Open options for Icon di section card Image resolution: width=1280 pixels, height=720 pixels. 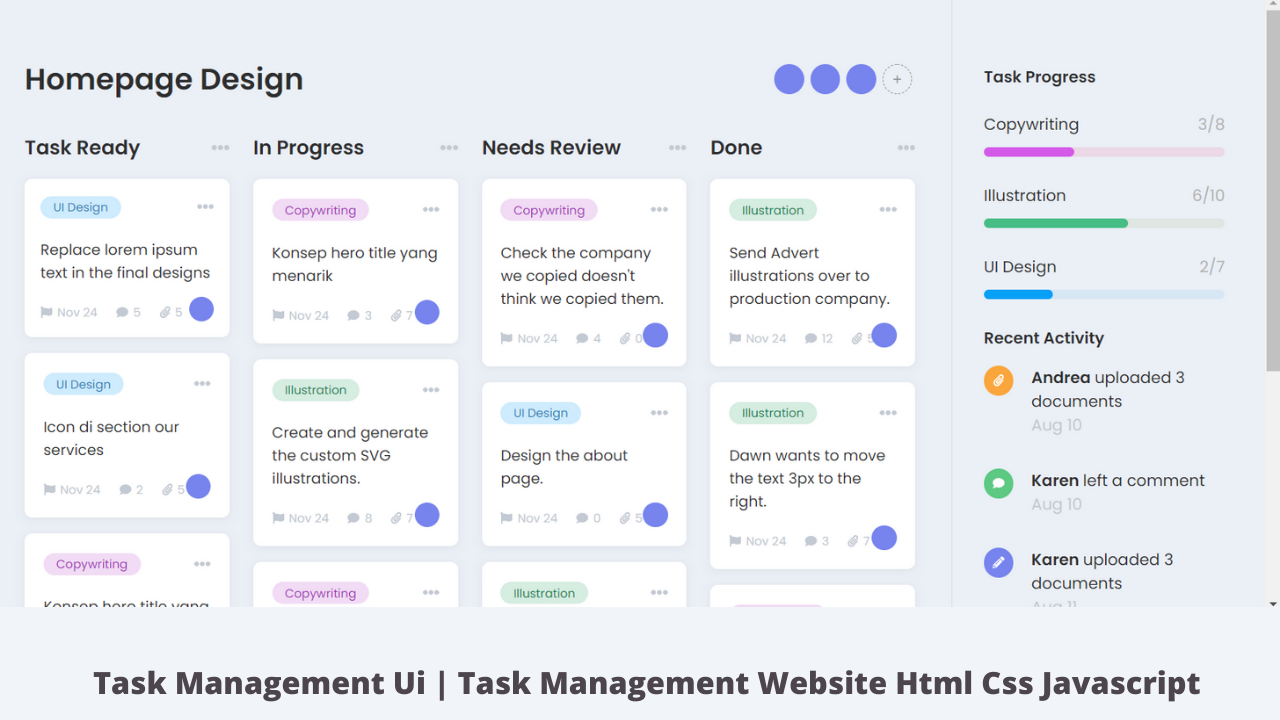(202, 384)
